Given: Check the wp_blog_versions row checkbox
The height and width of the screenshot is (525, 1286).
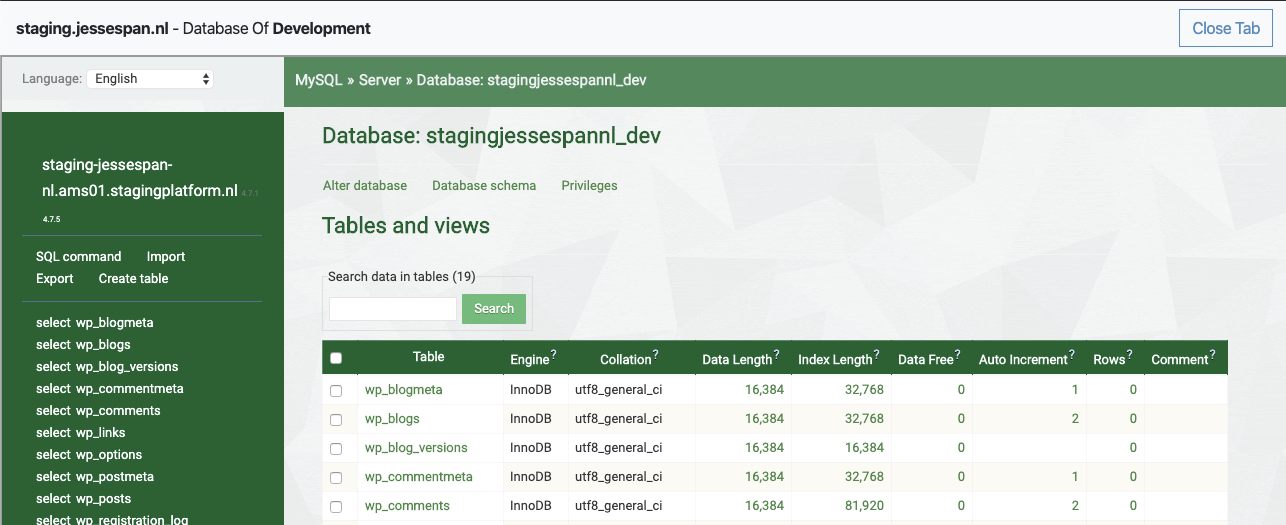Looking at the screenshot, I should click(x=336, y=448).
